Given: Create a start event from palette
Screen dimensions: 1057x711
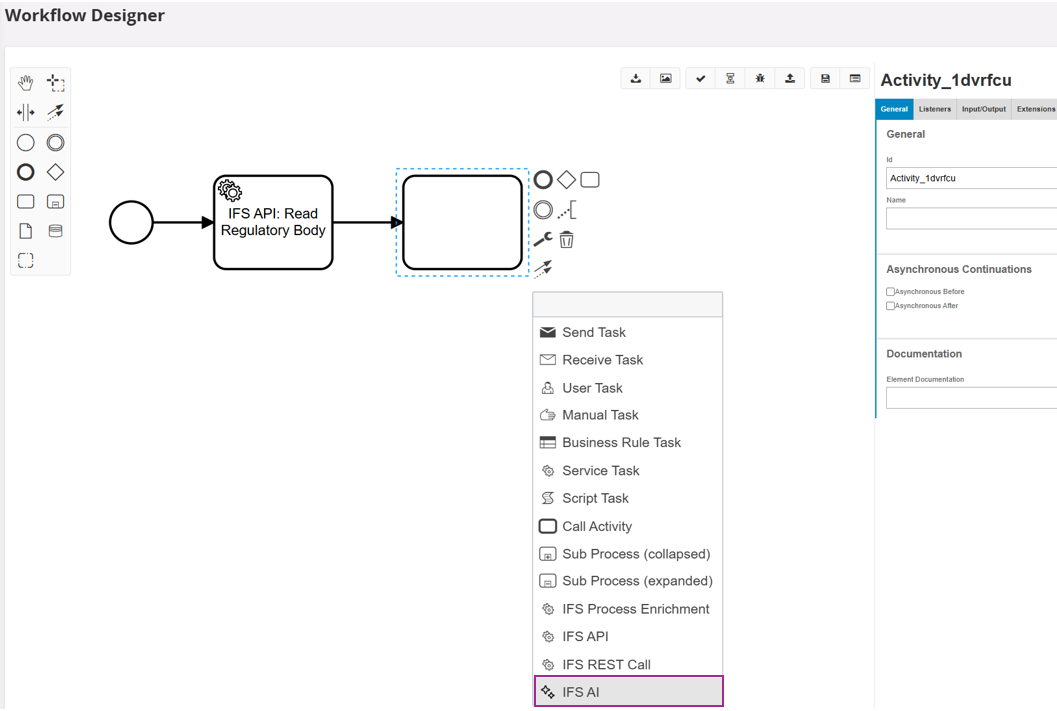Looking at the screenshot, I should coord(26,143).
